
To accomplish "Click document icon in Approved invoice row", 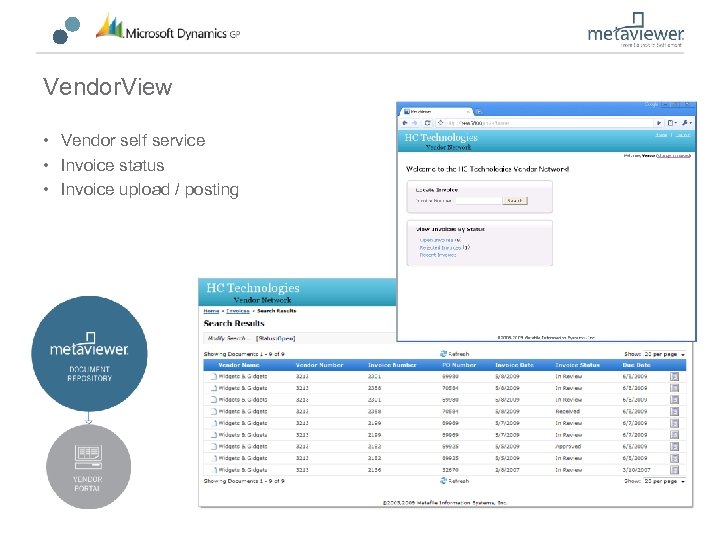I will (x=214, y=446).
